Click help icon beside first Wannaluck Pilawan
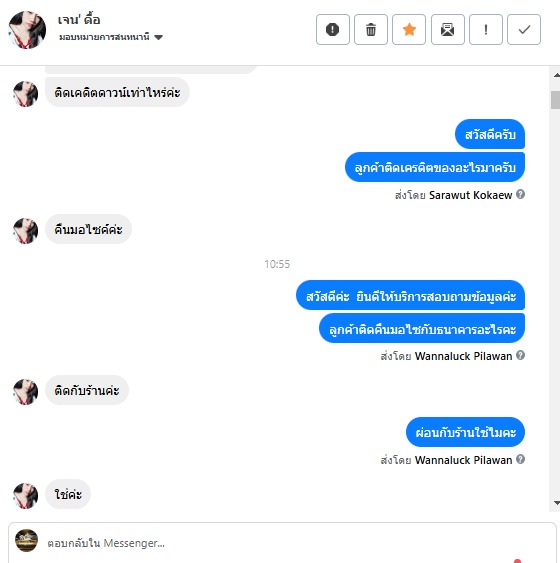Viewport: 560px width, 563px height. [x=520, y=355]
